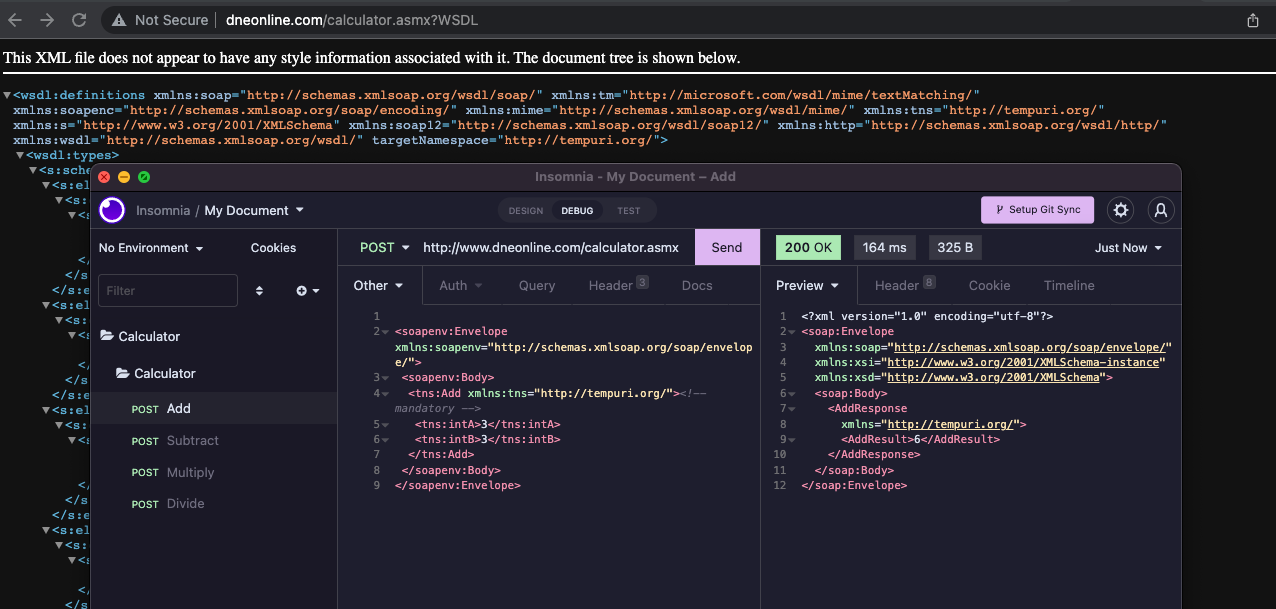Click Setup Git Sync button
This screenshot has width=1276, height=609.
click(1038, 210)
